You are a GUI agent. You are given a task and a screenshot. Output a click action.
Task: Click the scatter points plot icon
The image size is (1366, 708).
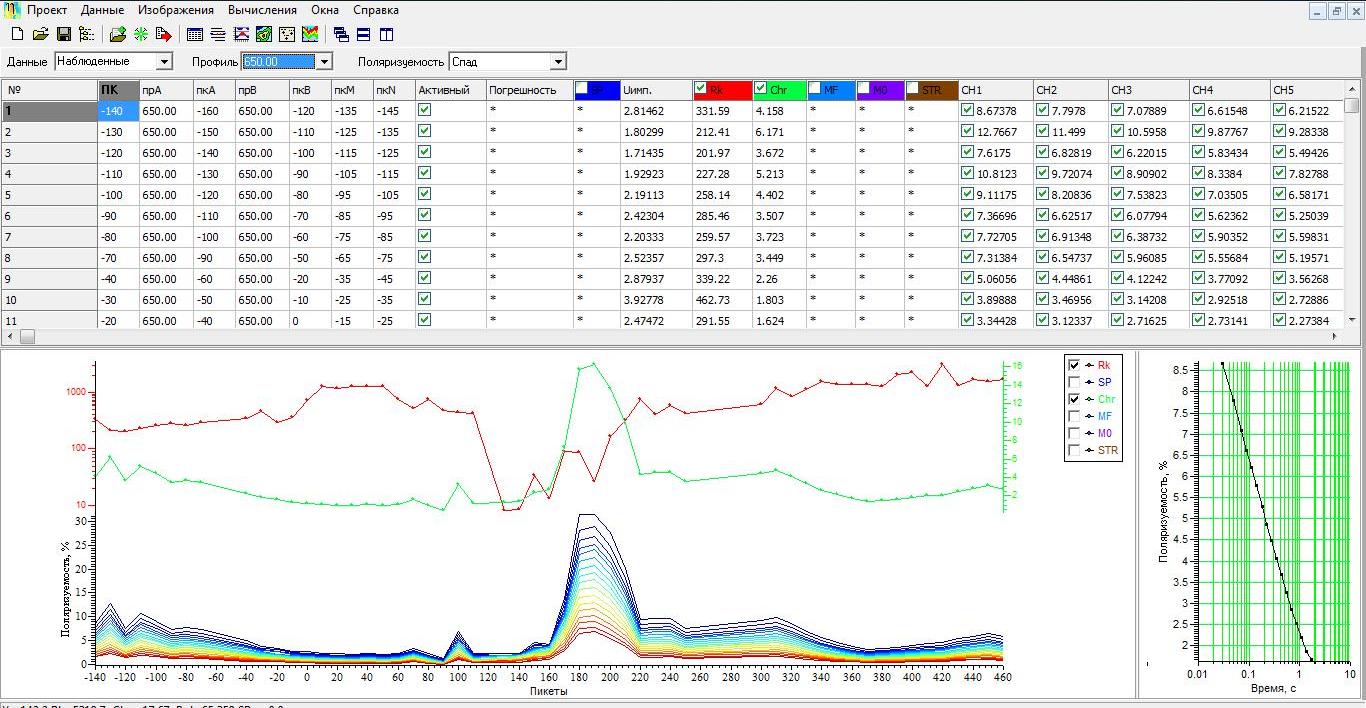click(x=287, y=34)
